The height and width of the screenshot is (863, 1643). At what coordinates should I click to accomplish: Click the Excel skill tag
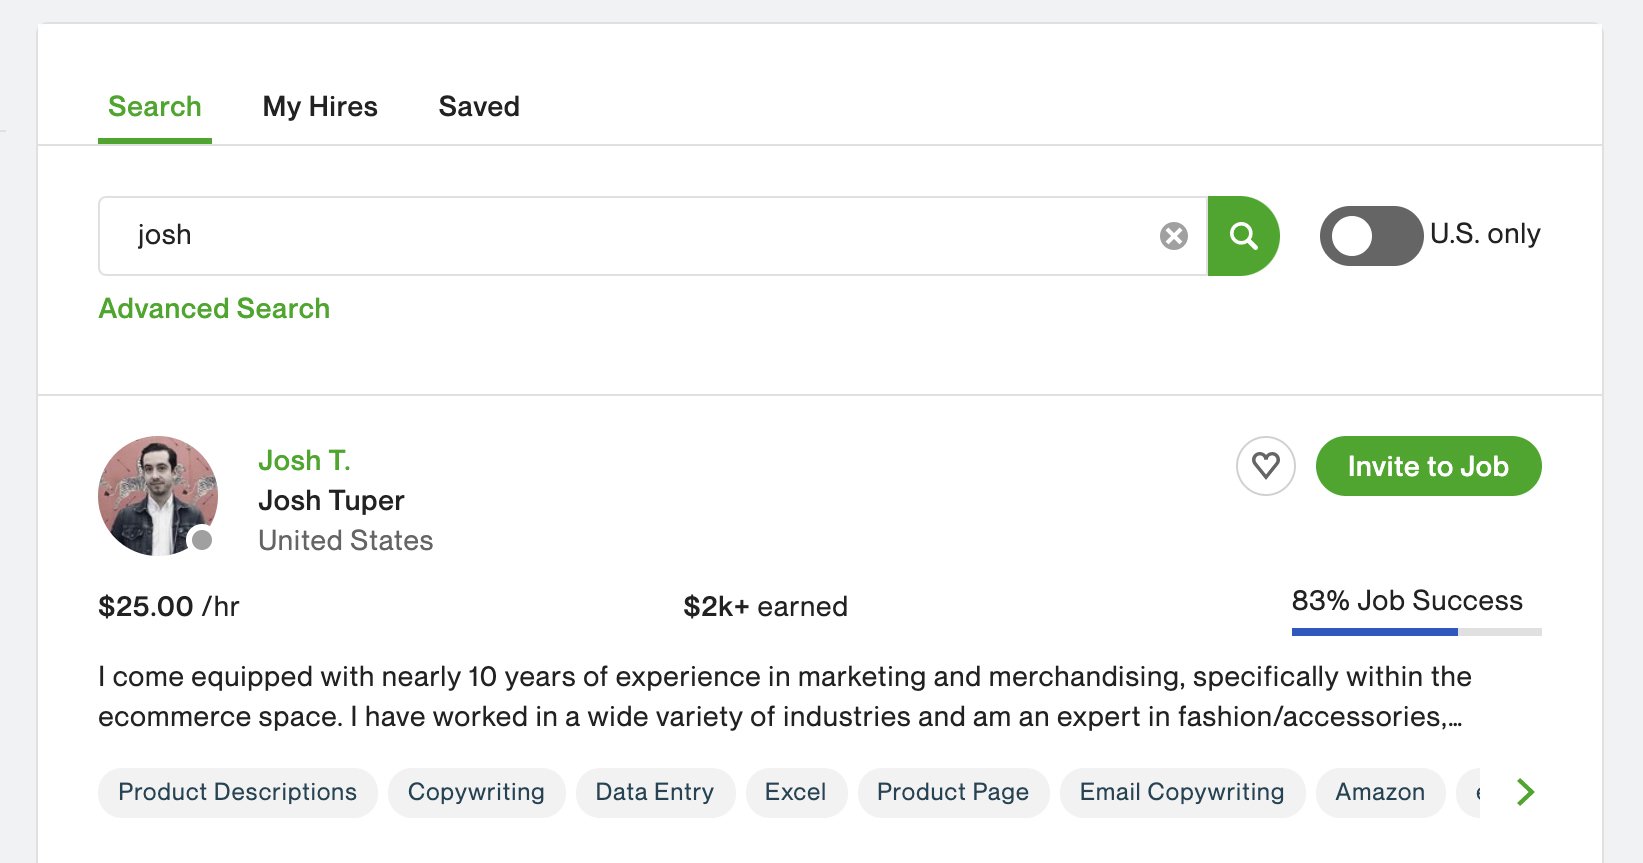(796, 792)
